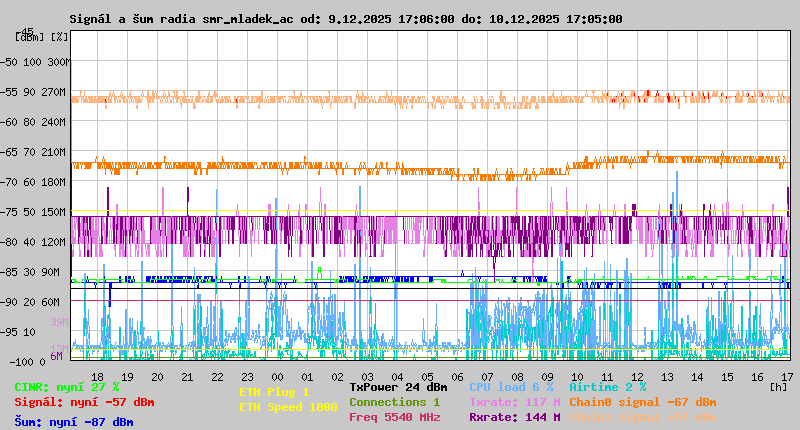Click the blue Šum nyní -87 dBm label
The height and width of the screenshot is (430, 800).
[73, 422]
